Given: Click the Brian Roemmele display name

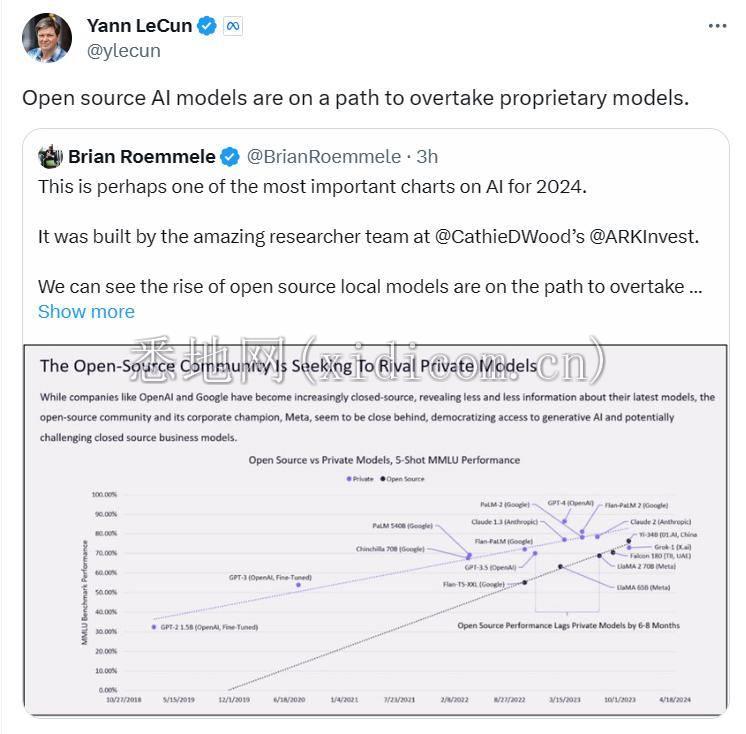Looking at the screenshot, I should [x=142, y=157].
